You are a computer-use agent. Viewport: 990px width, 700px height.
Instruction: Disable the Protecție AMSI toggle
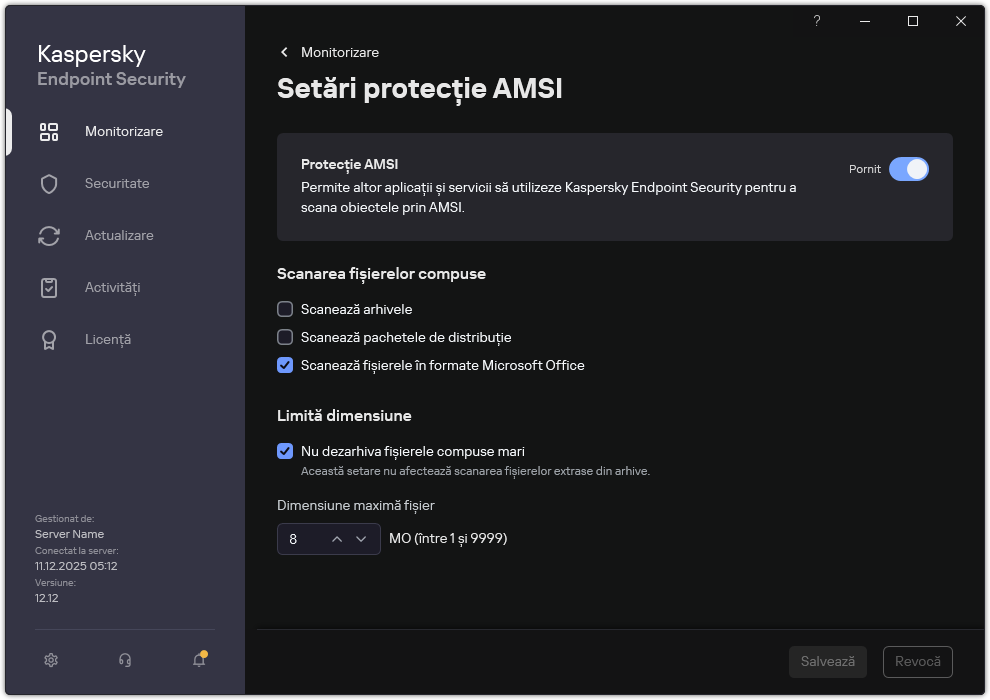tap(910, 169)
